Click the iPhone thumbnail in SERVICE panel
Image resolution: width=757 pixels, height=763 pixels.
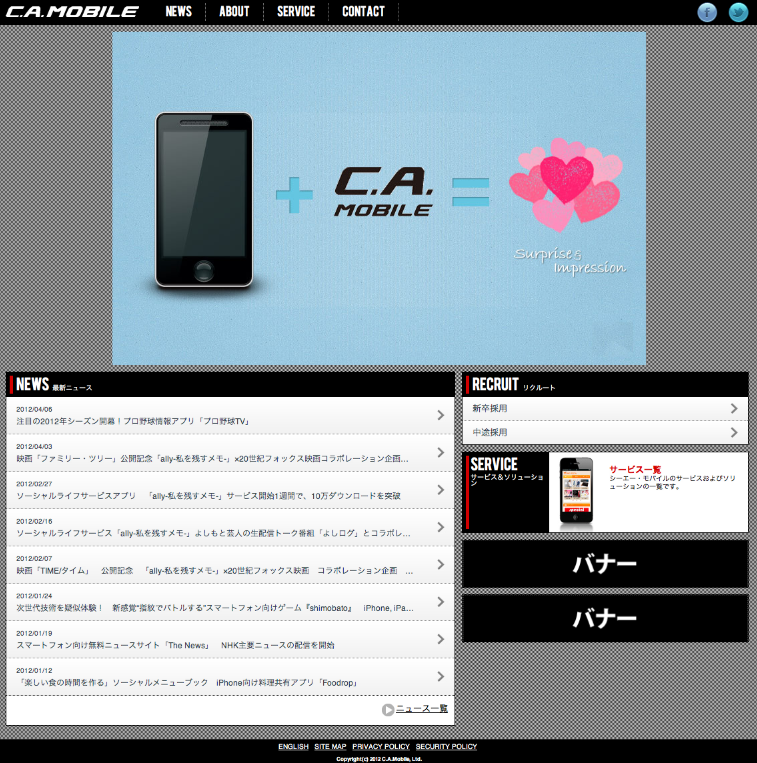tap(576, 492)
